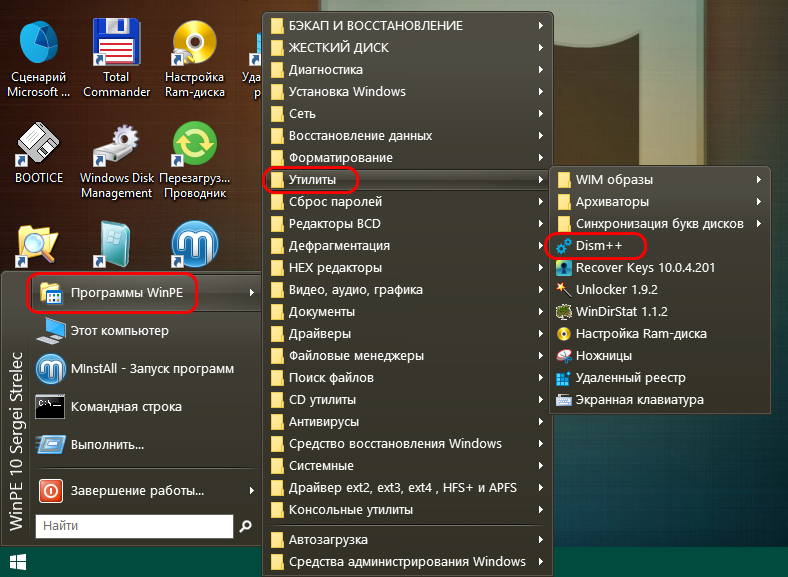Expand Поиск файлов submenu arrow
Viewport: 788px width, 577px height.
tap(541, 378)
